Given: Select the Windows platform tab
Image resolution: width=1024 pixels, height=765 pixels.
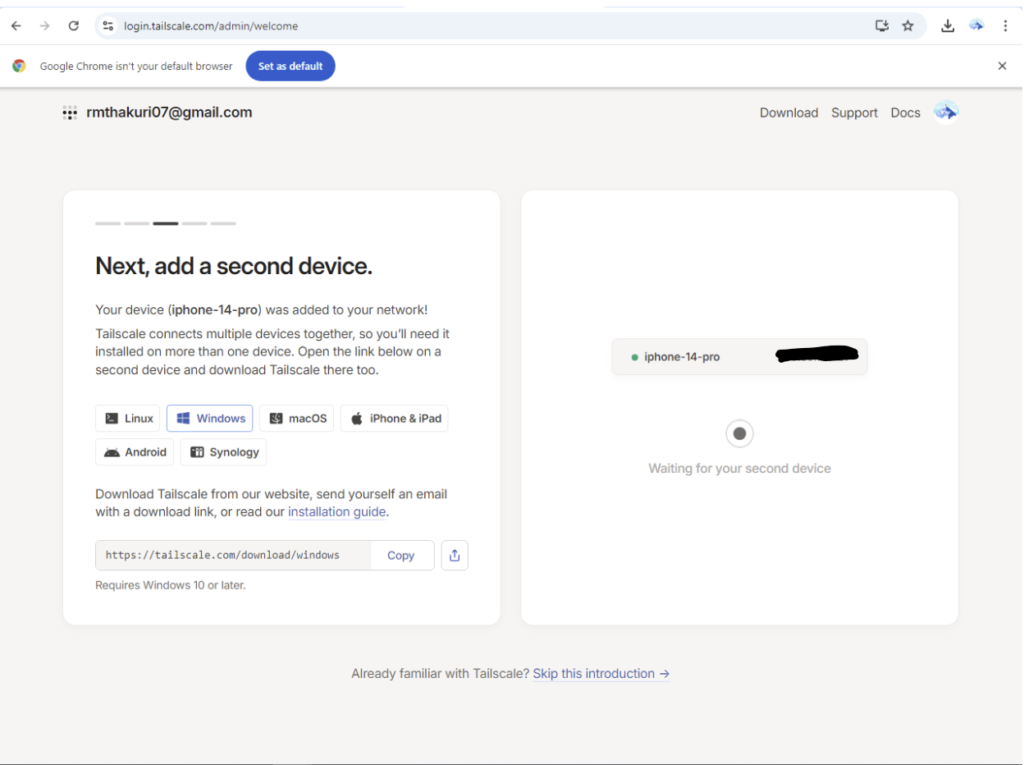Looking at the screenshot, I should click(x=210, y=418).
